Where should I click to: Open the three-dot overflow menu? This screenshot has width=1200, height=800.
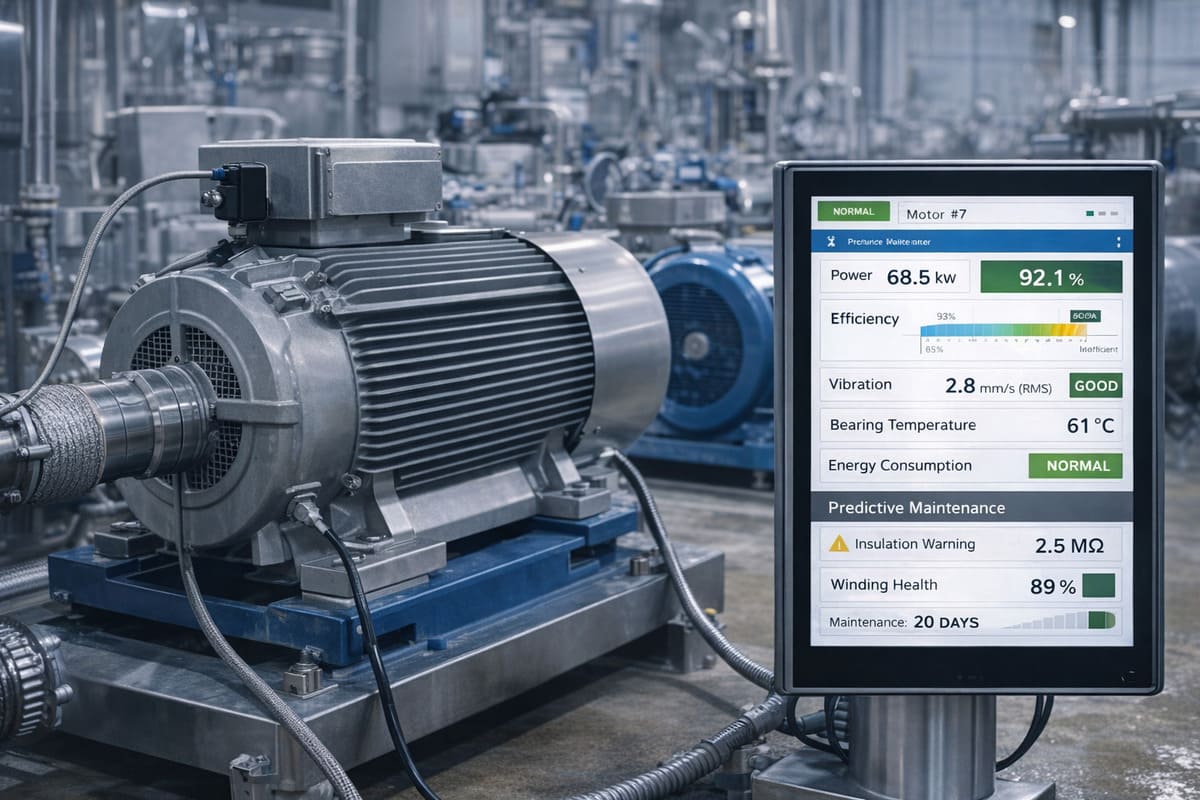point(1117,242)
